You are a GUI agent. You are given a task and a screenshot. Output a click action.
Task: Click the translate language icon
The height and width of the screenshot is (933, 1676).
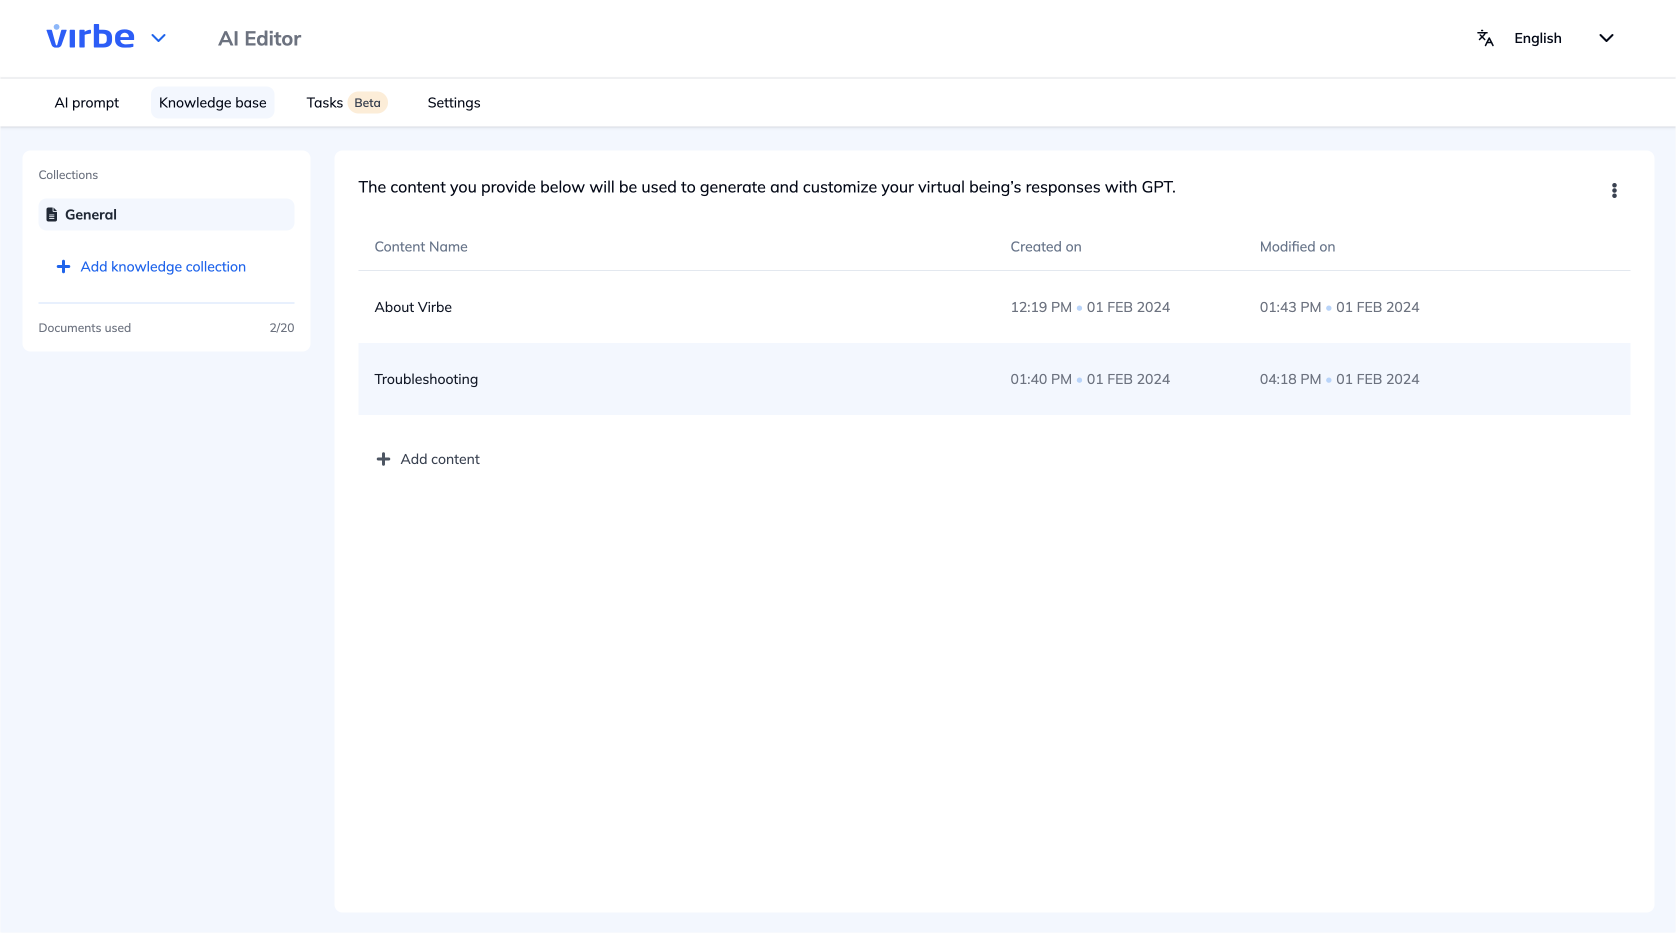tap(1485, 38)
